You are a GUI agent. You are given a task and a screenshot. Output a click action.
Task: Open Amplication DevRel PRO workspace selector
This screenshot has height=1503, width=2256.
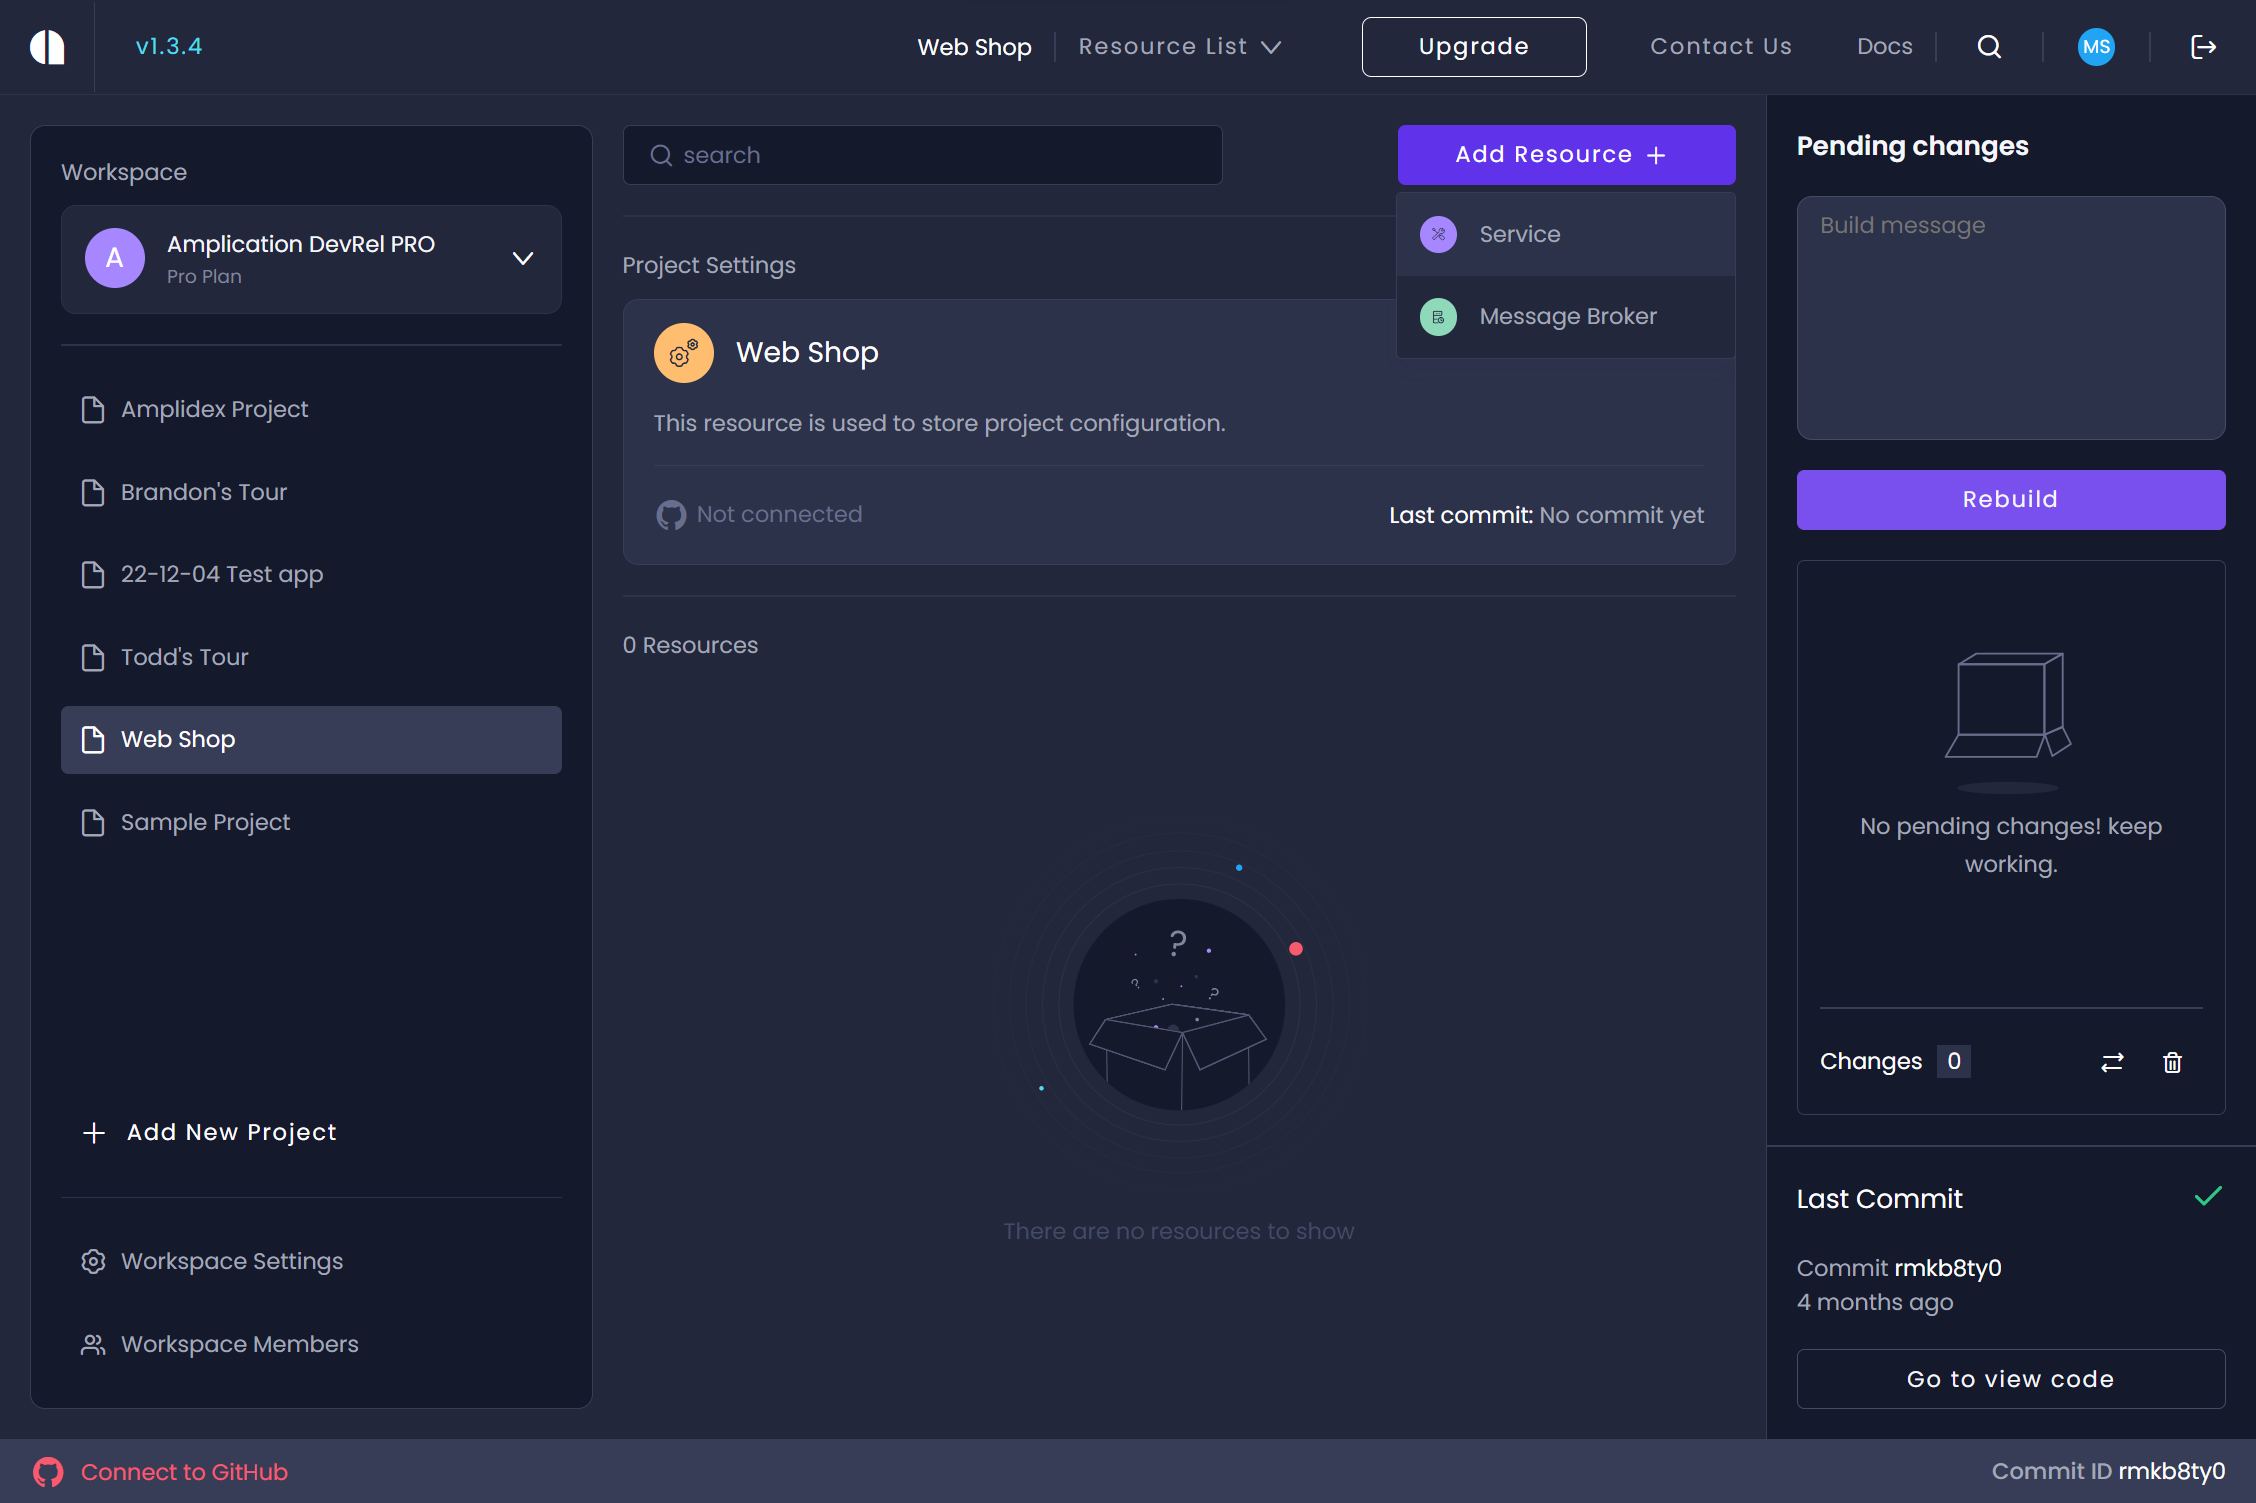point(311,259)
